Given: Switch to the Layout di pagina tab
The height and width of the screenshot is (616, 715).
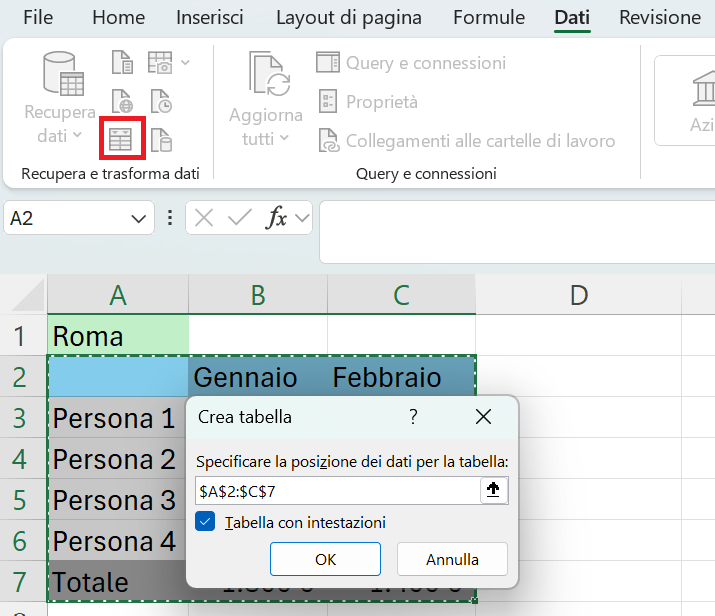Looking at the screenshot, I should [x=349, y=18].
